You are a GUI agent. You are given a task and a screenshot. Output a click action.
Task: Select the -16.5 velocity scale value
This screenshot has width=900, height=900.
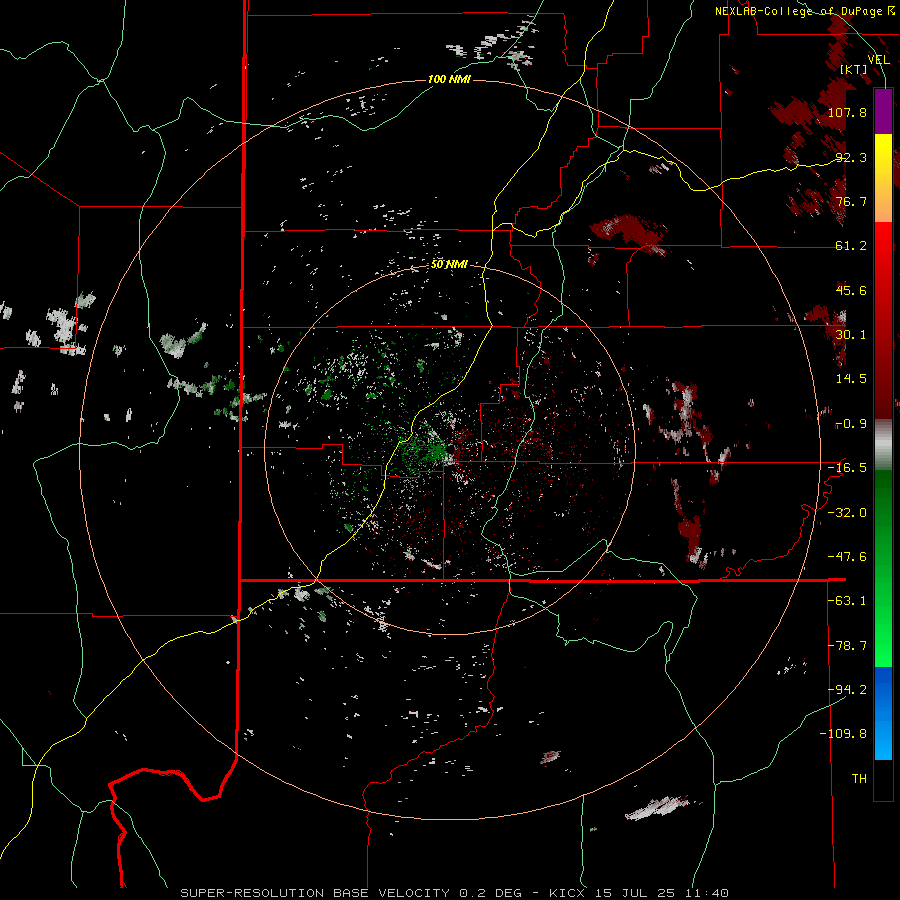coord(847,468)
